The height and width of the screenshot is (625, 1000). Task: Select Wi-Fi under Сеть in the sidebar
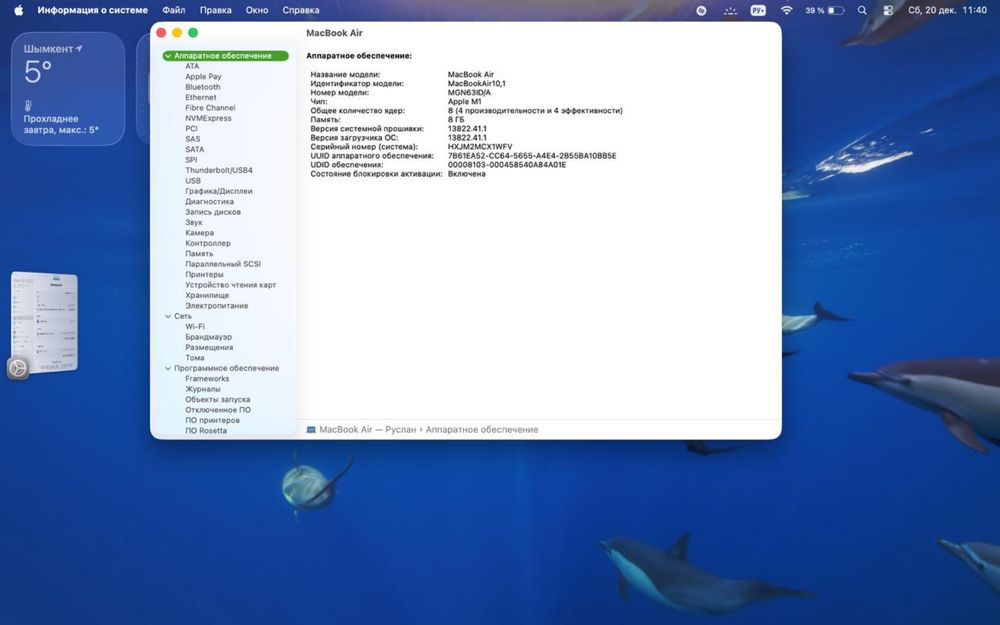[195, 327]
